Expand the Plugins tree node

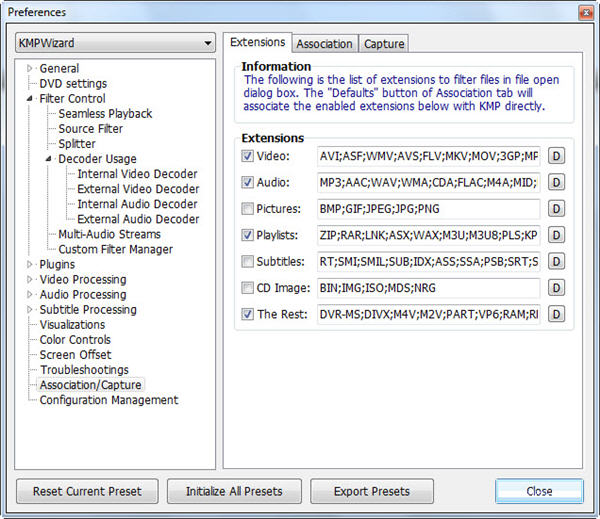click(31, 264)
